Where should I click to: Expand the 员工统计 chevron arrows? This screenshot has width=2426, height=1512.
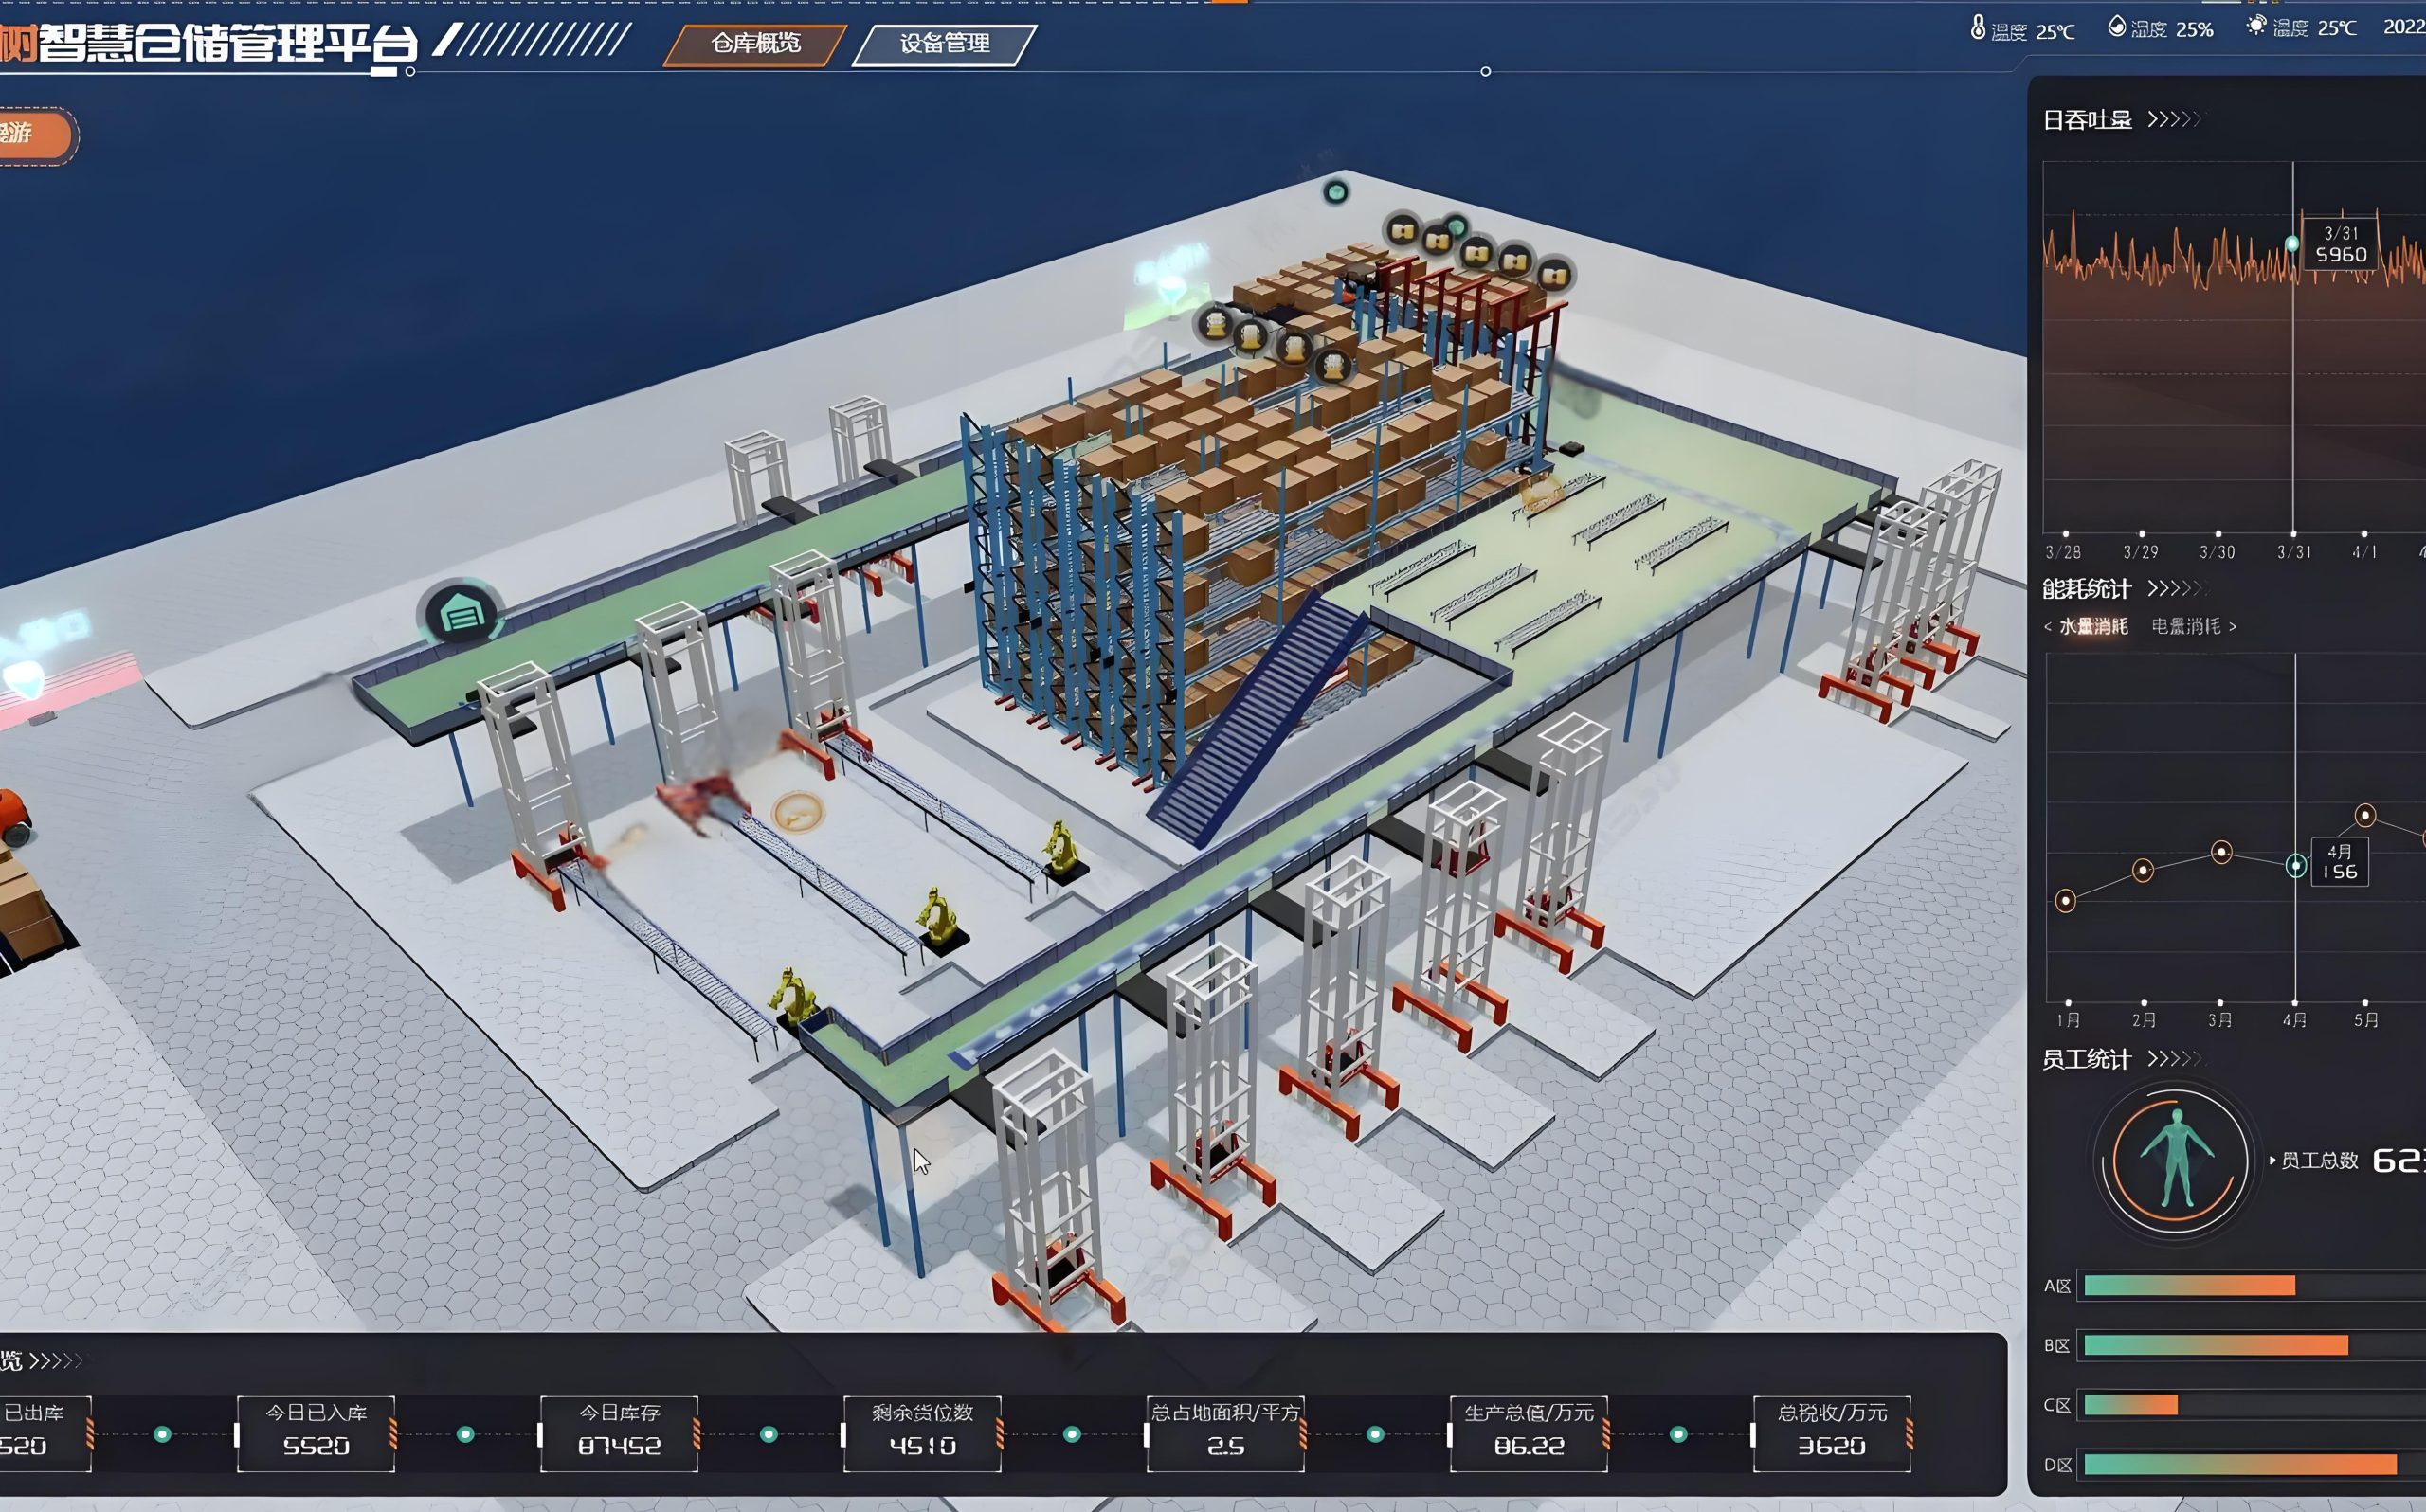click(x=2174, y=1059)
